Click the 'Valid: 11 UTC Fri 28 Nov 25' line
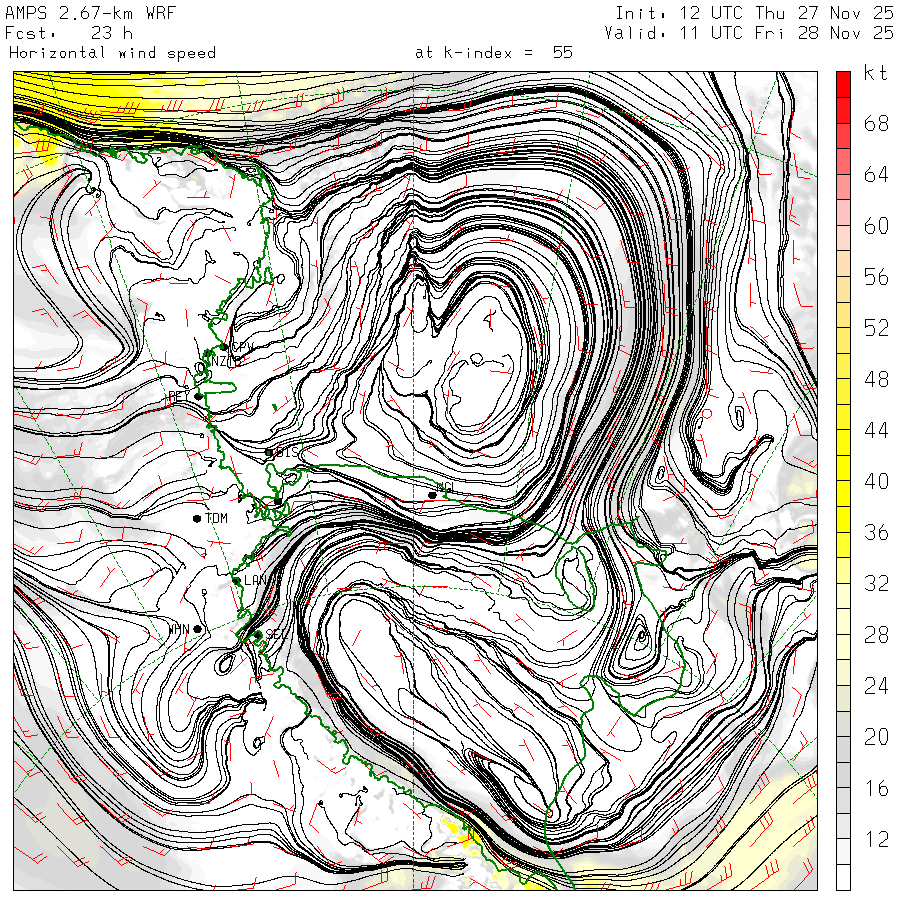The height and width of the screenshot is (900, 900). pos(749,33)
